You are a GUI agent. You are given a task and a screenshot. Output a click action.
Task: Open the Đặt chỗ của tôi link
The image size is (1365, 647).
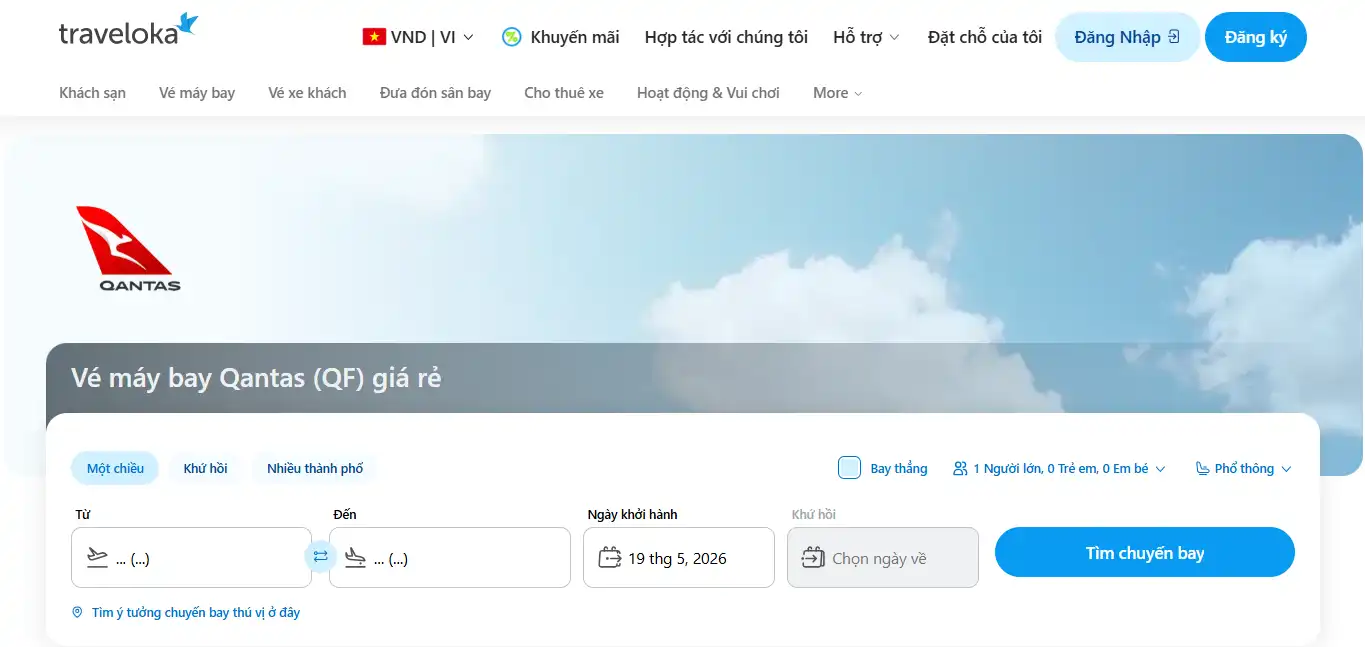click(984, 37)
